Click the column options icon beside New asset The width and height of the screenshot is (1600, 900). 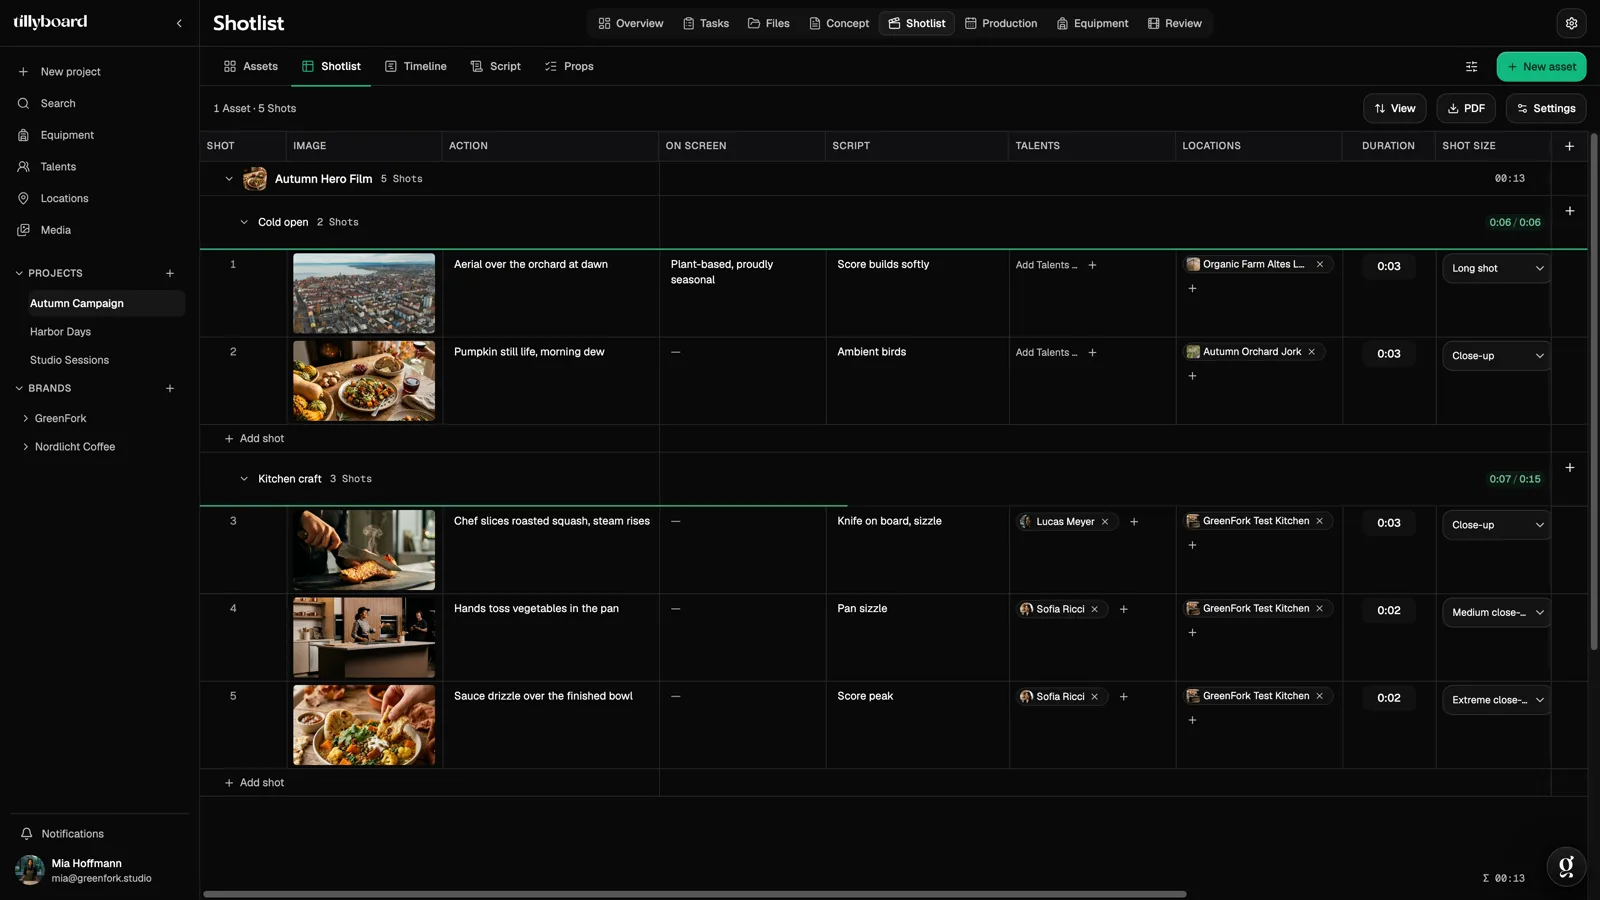pyautogui.click(x=1471, y=67)
